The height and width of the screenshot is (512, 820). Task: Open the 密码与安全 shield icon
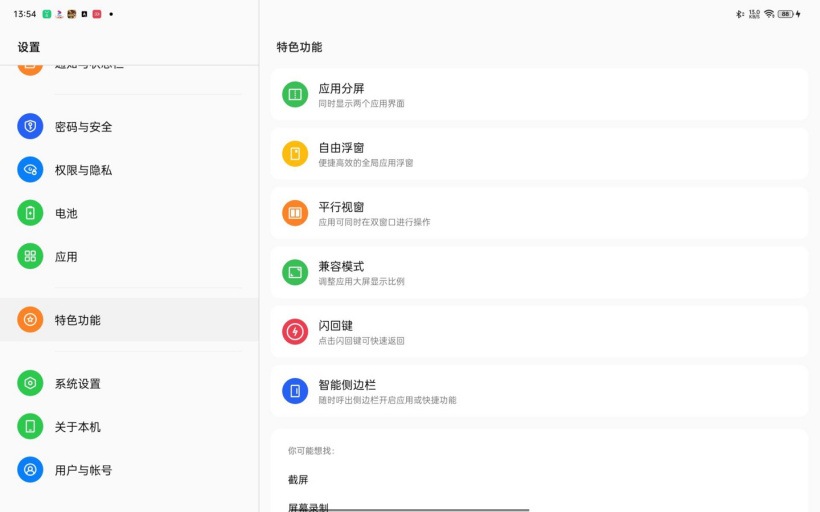30,127
